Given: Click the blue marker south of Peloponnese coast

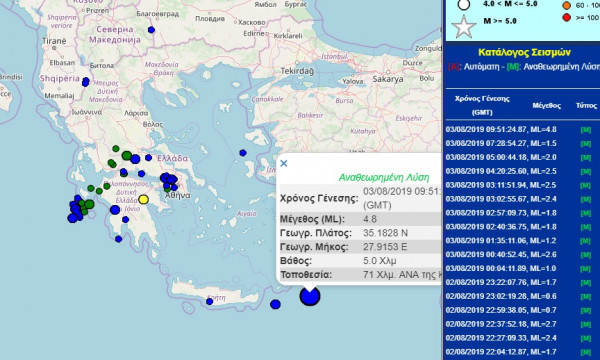Looking at the screenshot, I should [119, 239].
